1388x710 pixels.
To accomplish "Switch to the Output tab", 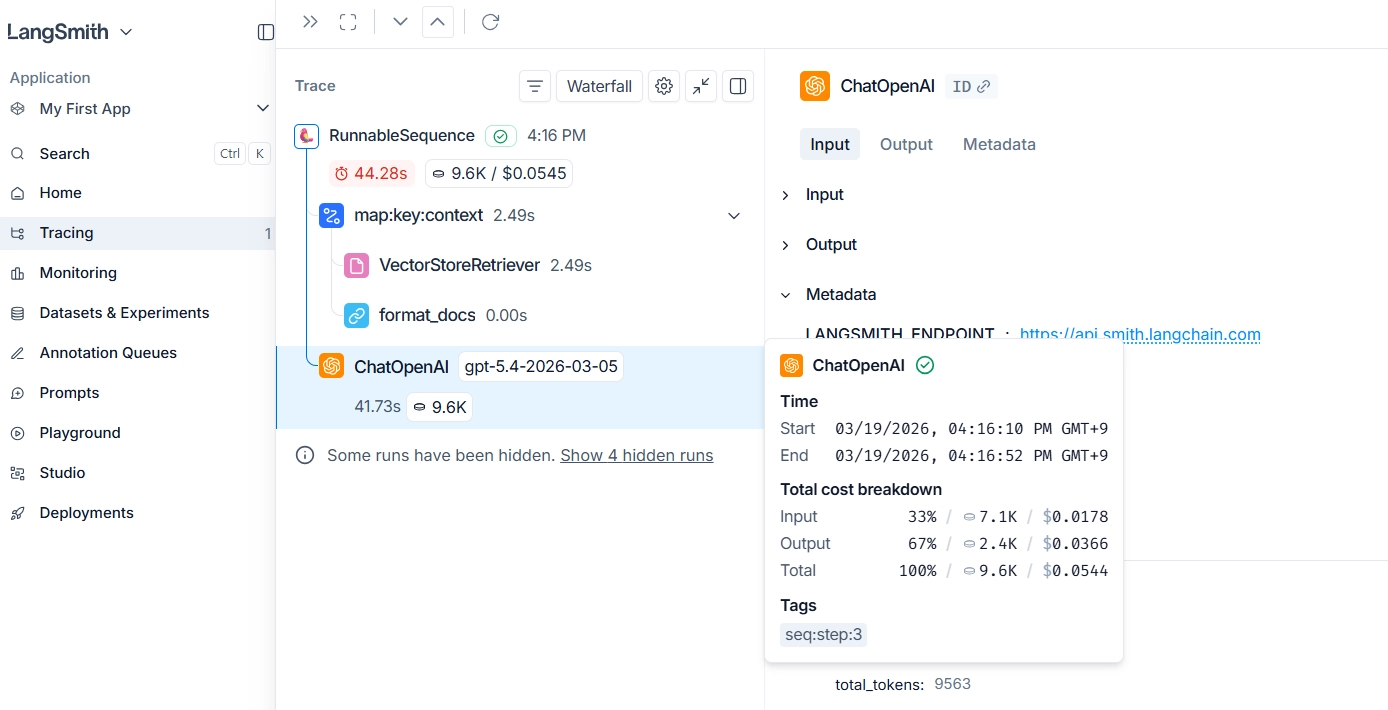I will click(x=906, y=144).
